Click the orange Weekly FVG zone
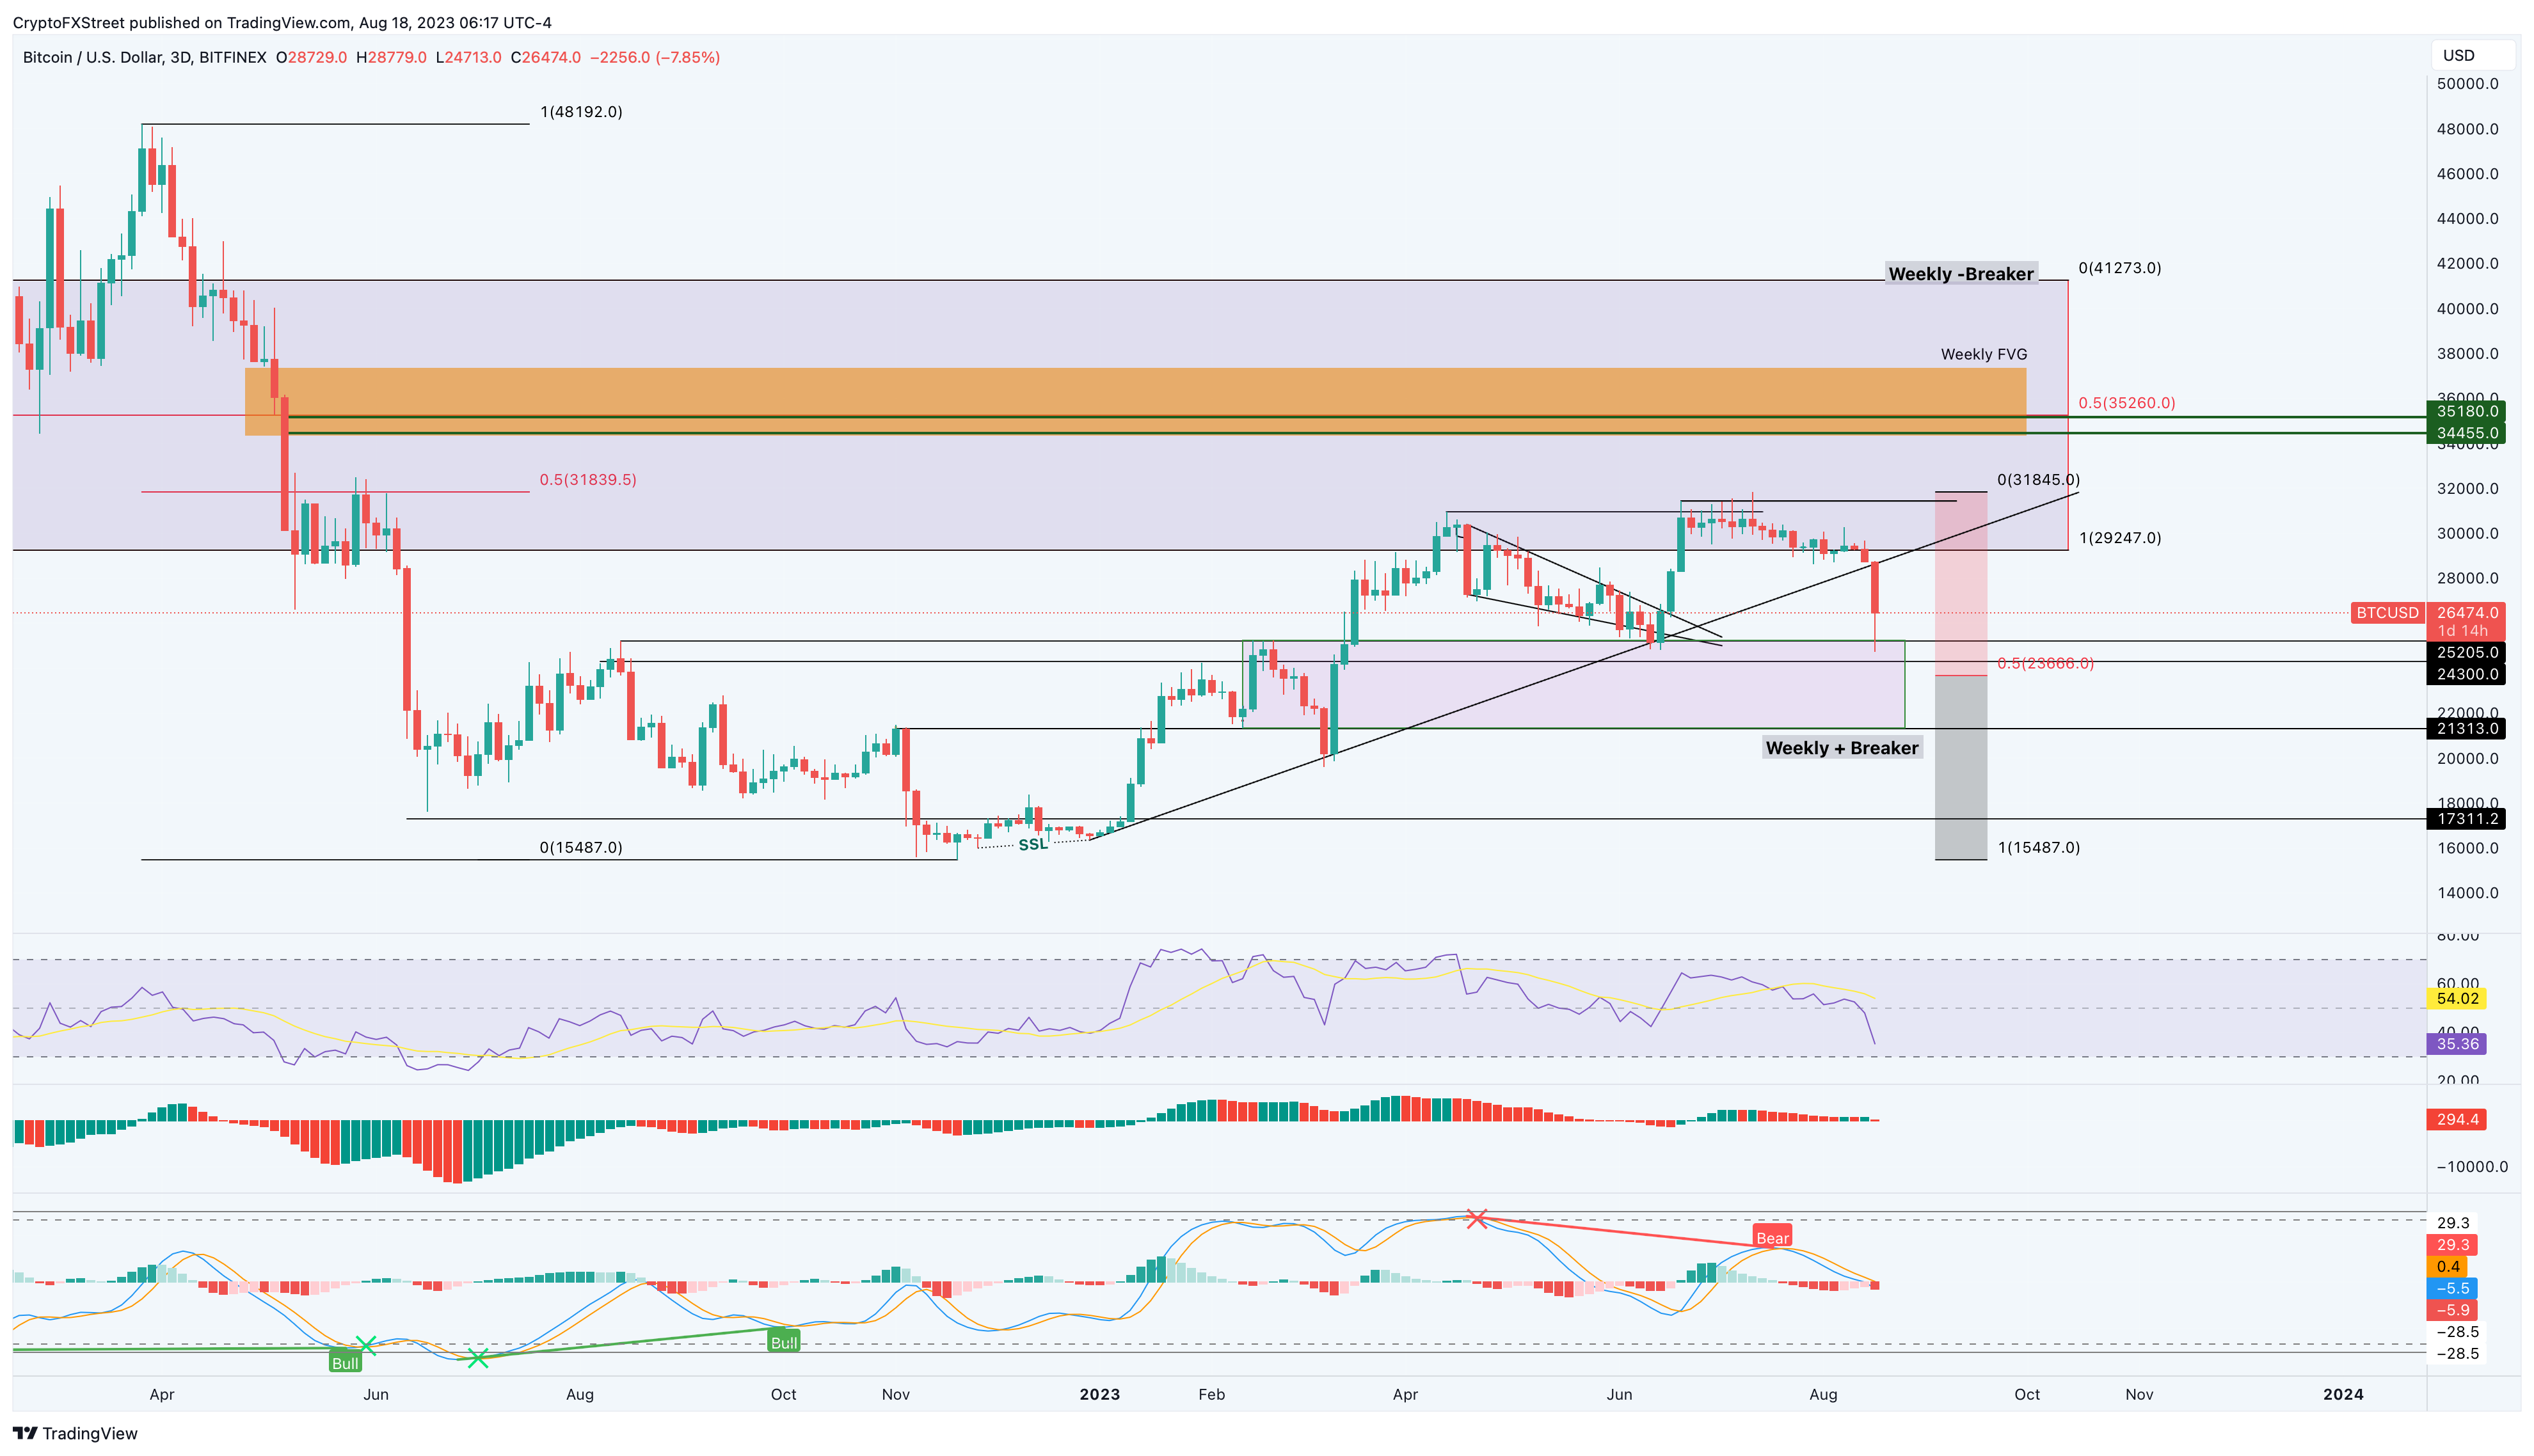This screenshot has width=2534, height=1456. [1100, 392]
